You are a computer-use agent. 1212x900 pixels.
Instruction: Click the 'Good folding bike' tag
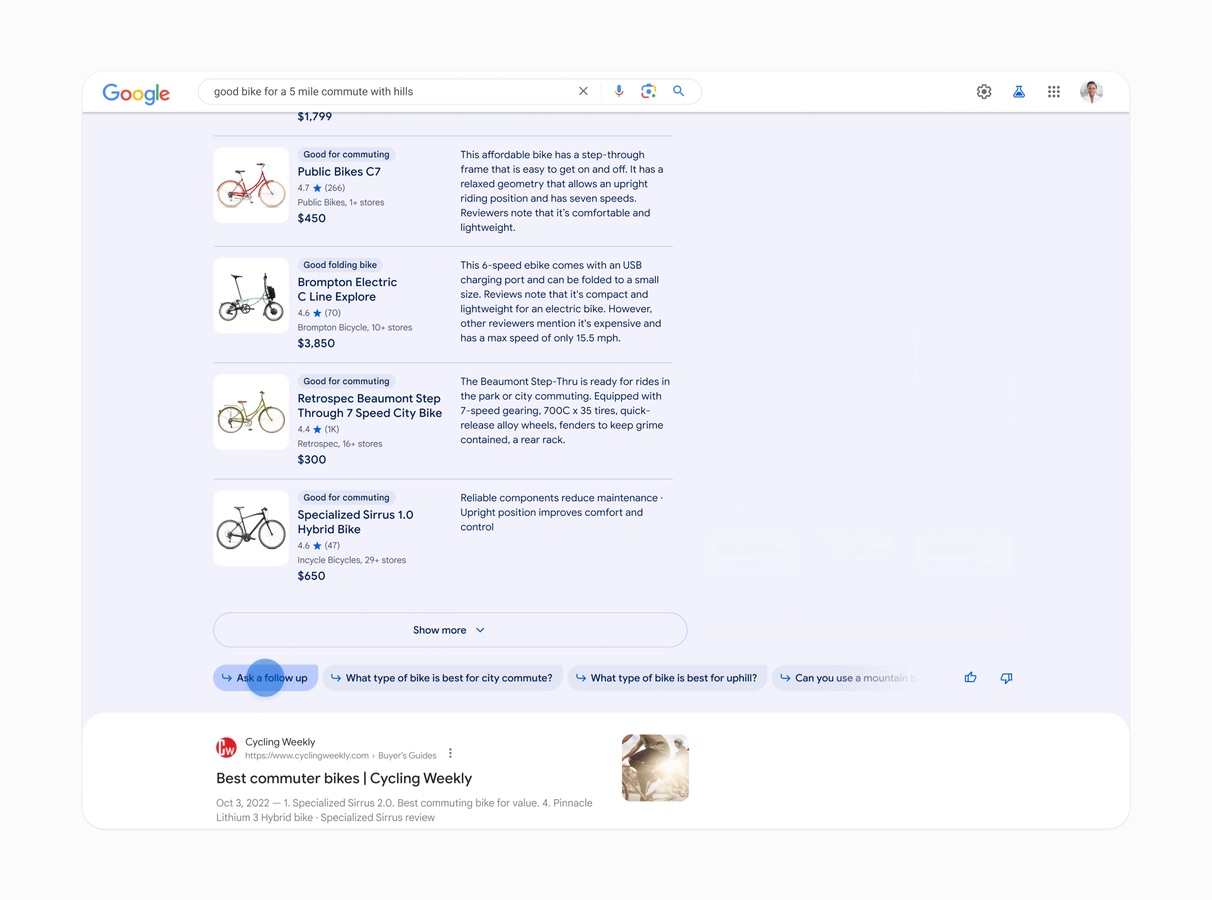340,265
